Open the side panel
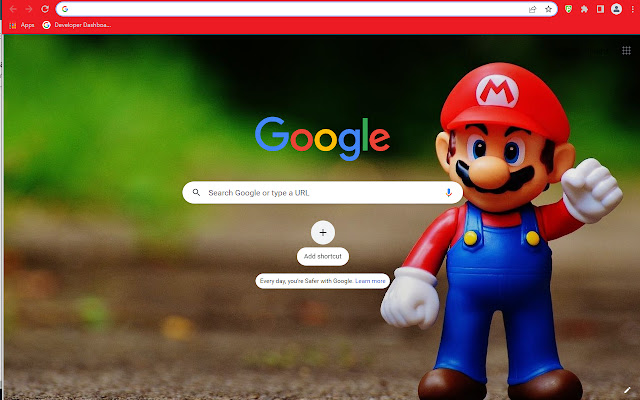The height and width of the screenshot is (400, 640). tap(600, 9)
